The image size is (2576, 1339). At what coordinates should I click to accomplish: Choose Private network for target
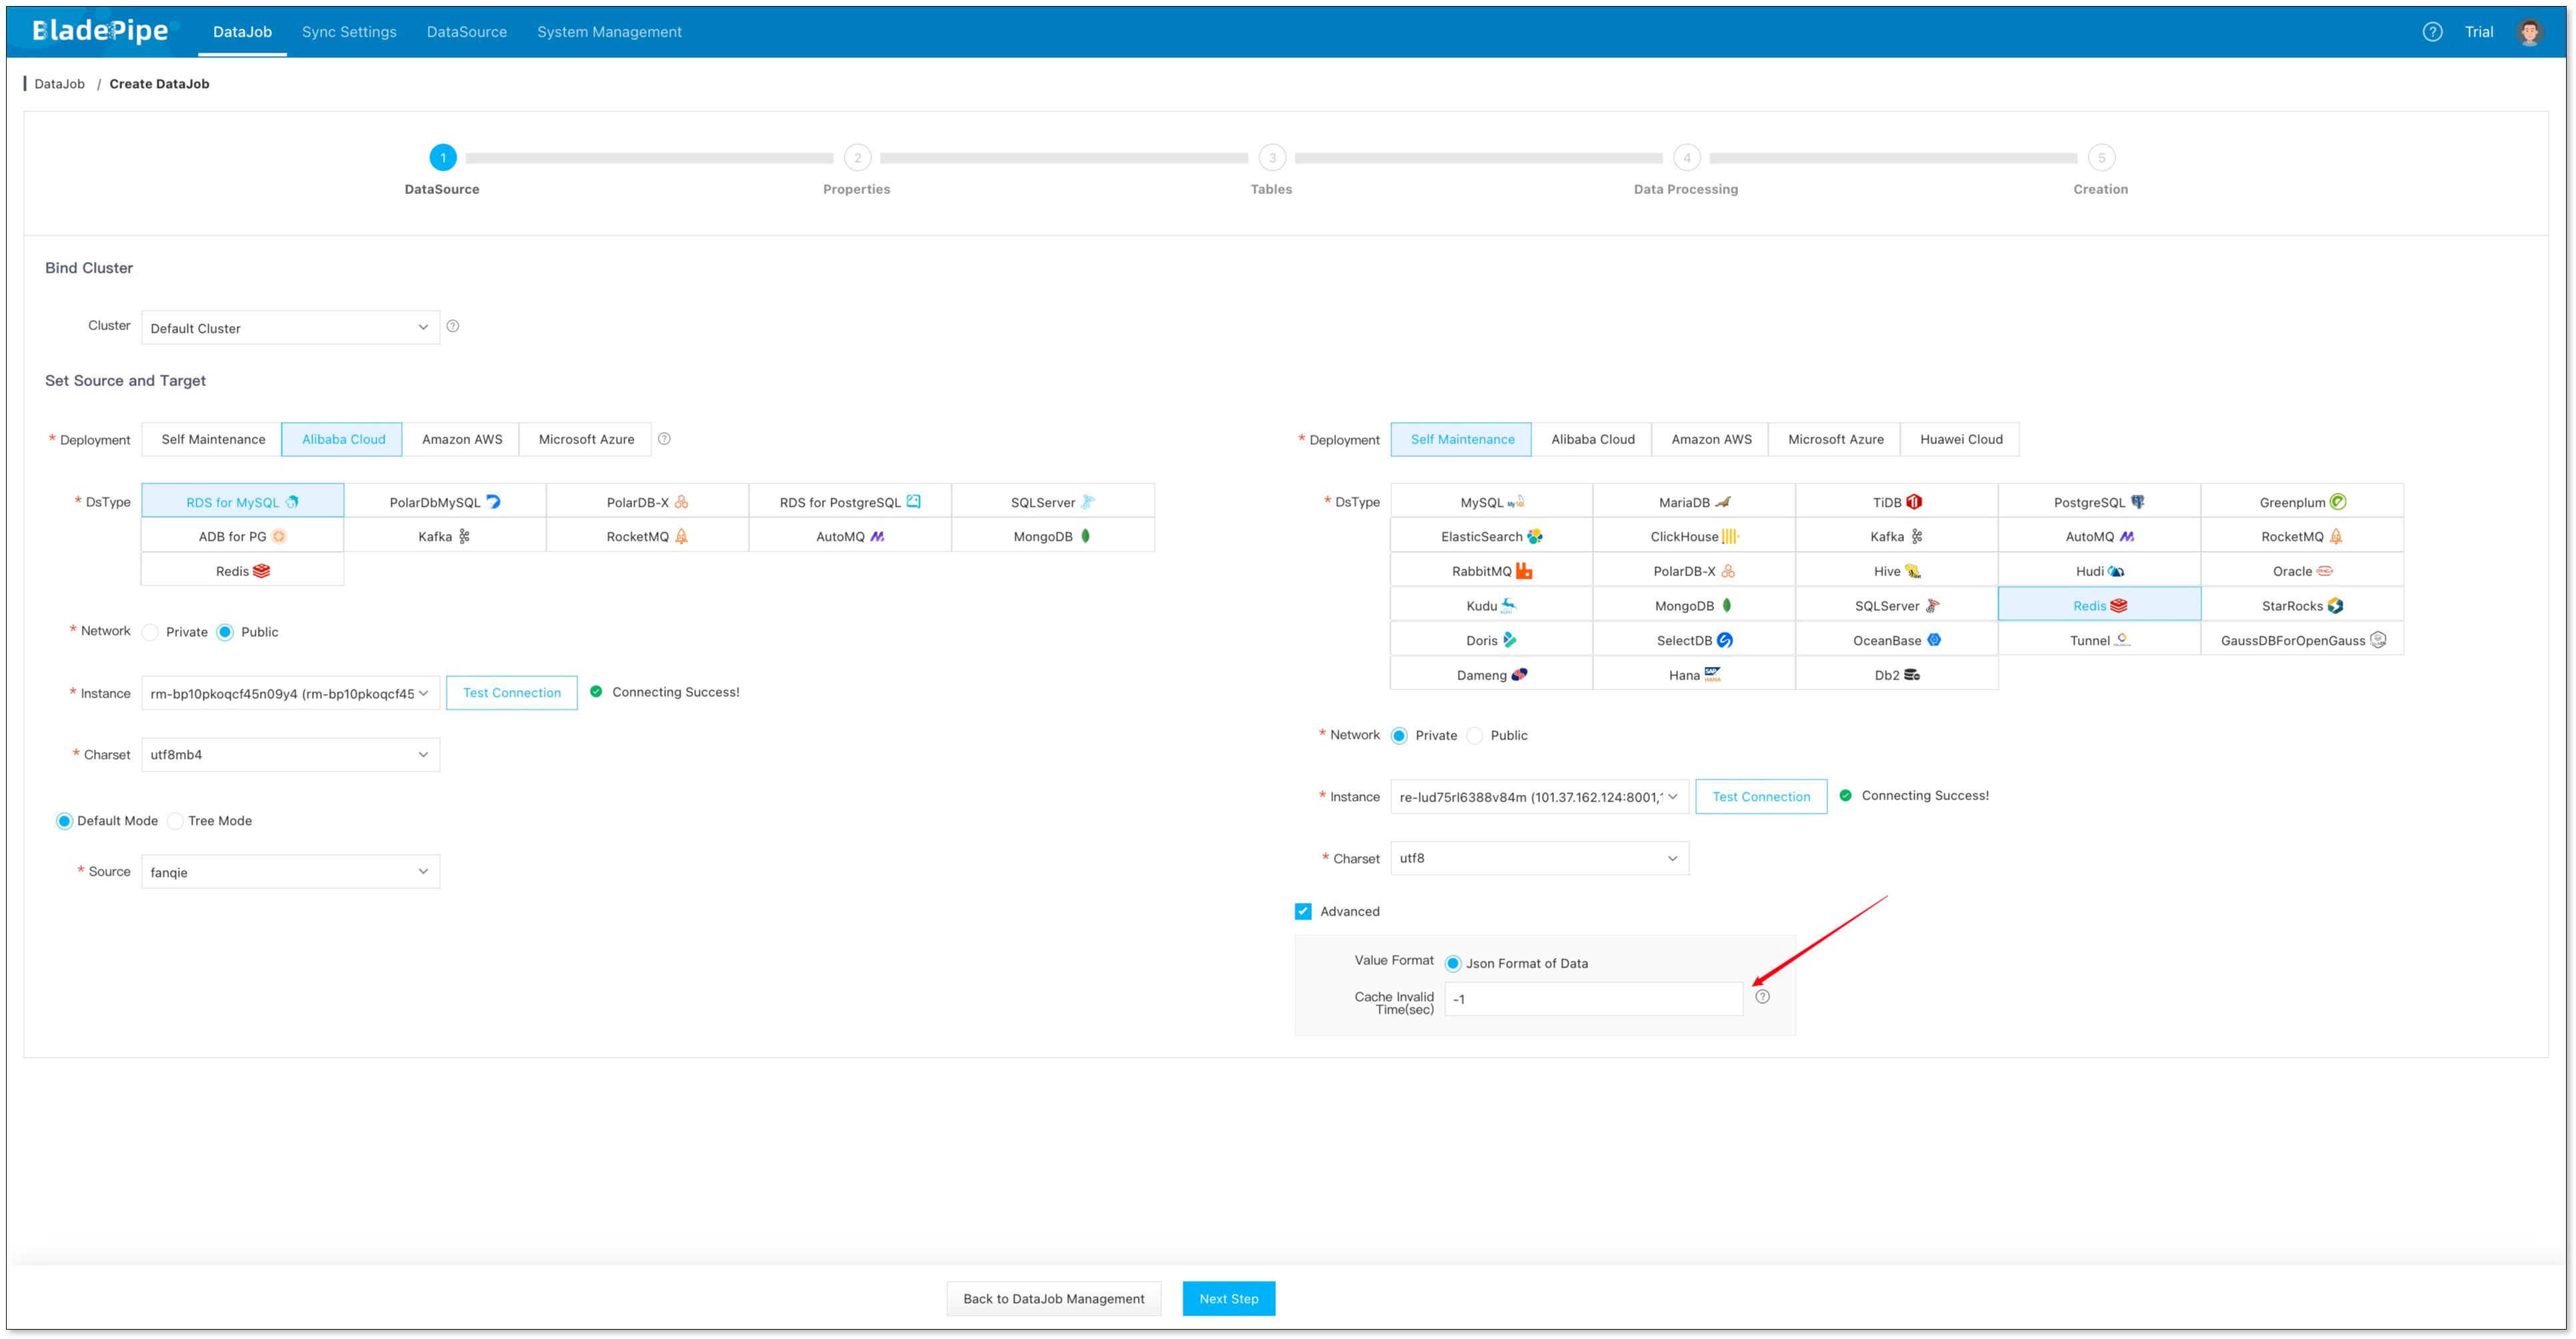(1399, 736)
